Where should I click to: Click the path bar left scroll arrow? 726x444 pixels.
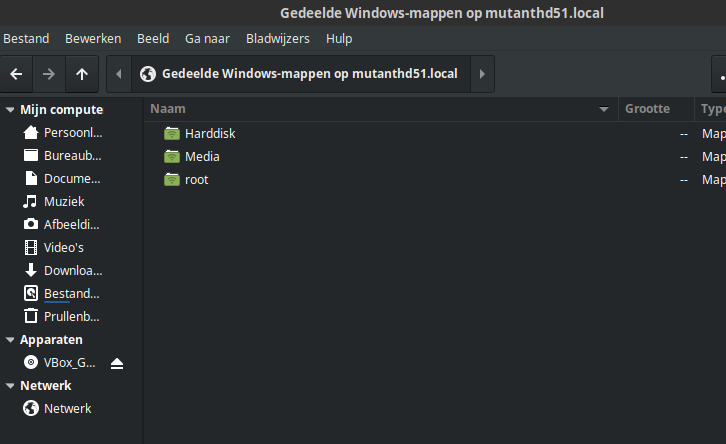coord(120,74)
